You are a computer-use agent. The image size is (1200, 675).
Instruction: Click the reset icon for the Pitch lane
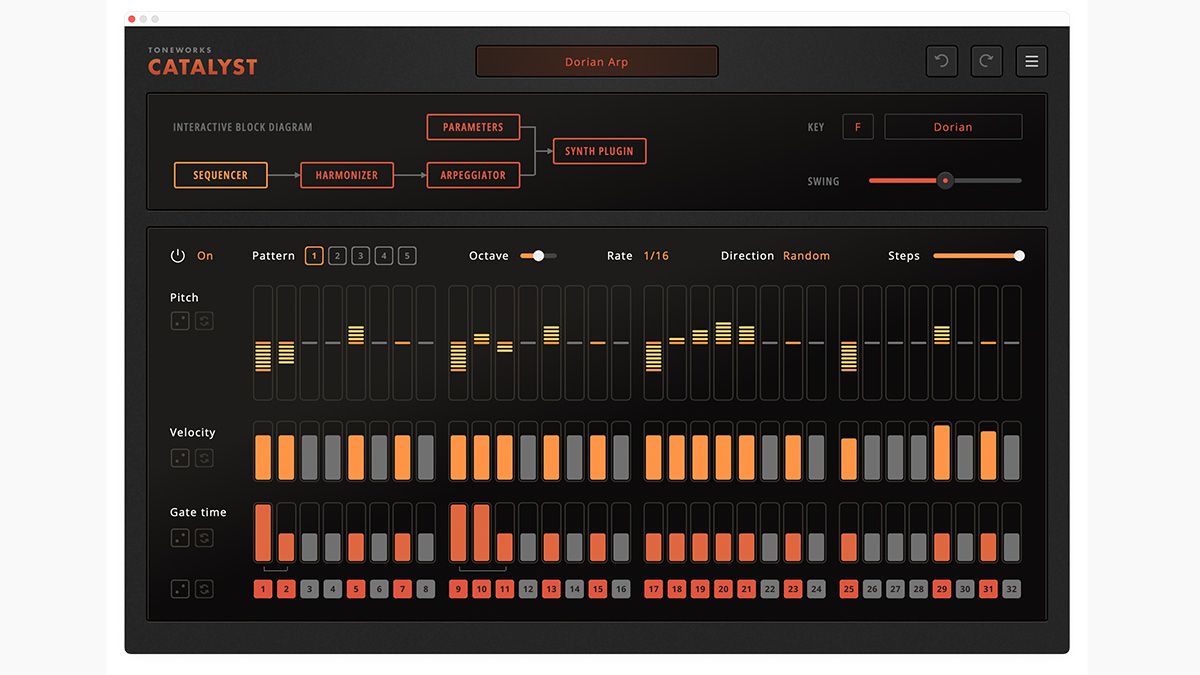point(204,321)
